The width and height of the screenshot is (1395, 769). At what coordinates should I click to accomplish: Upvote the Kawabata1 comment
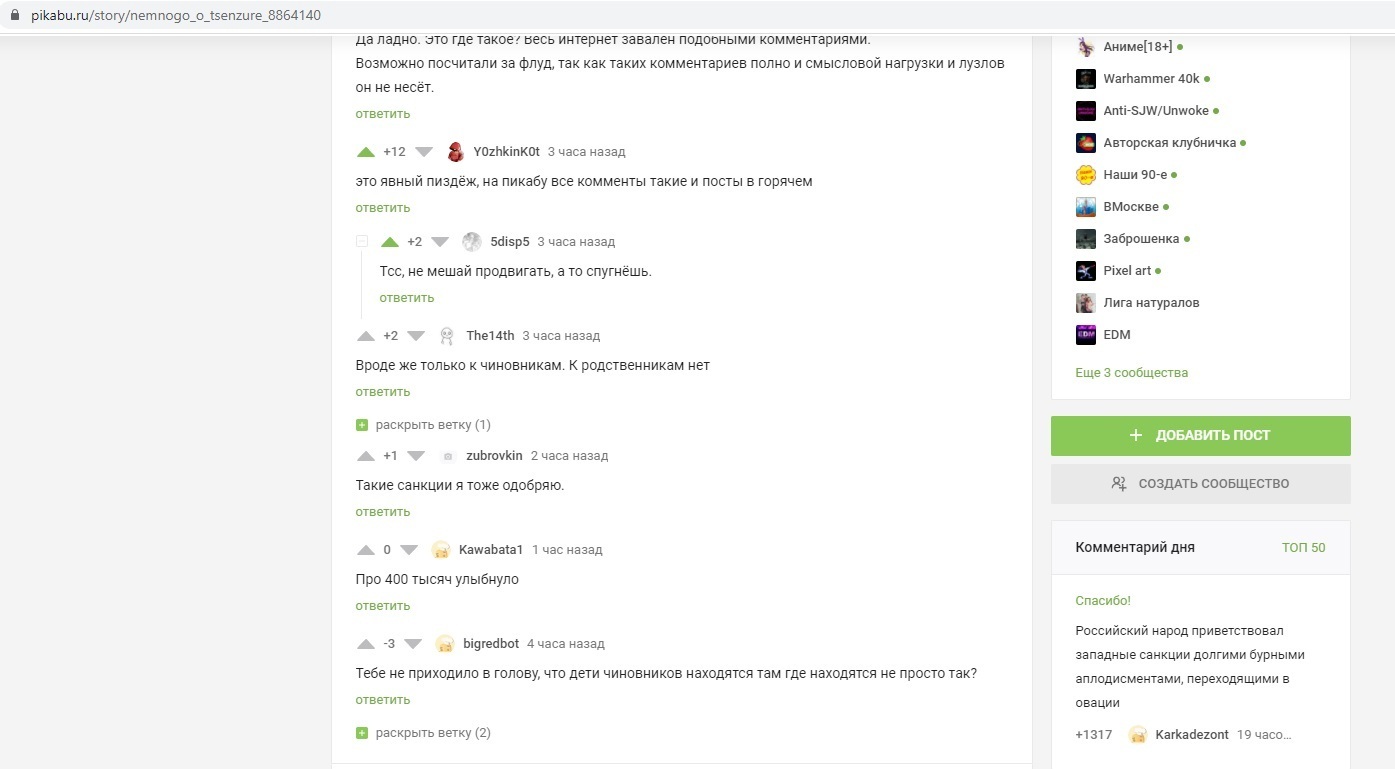365,550
